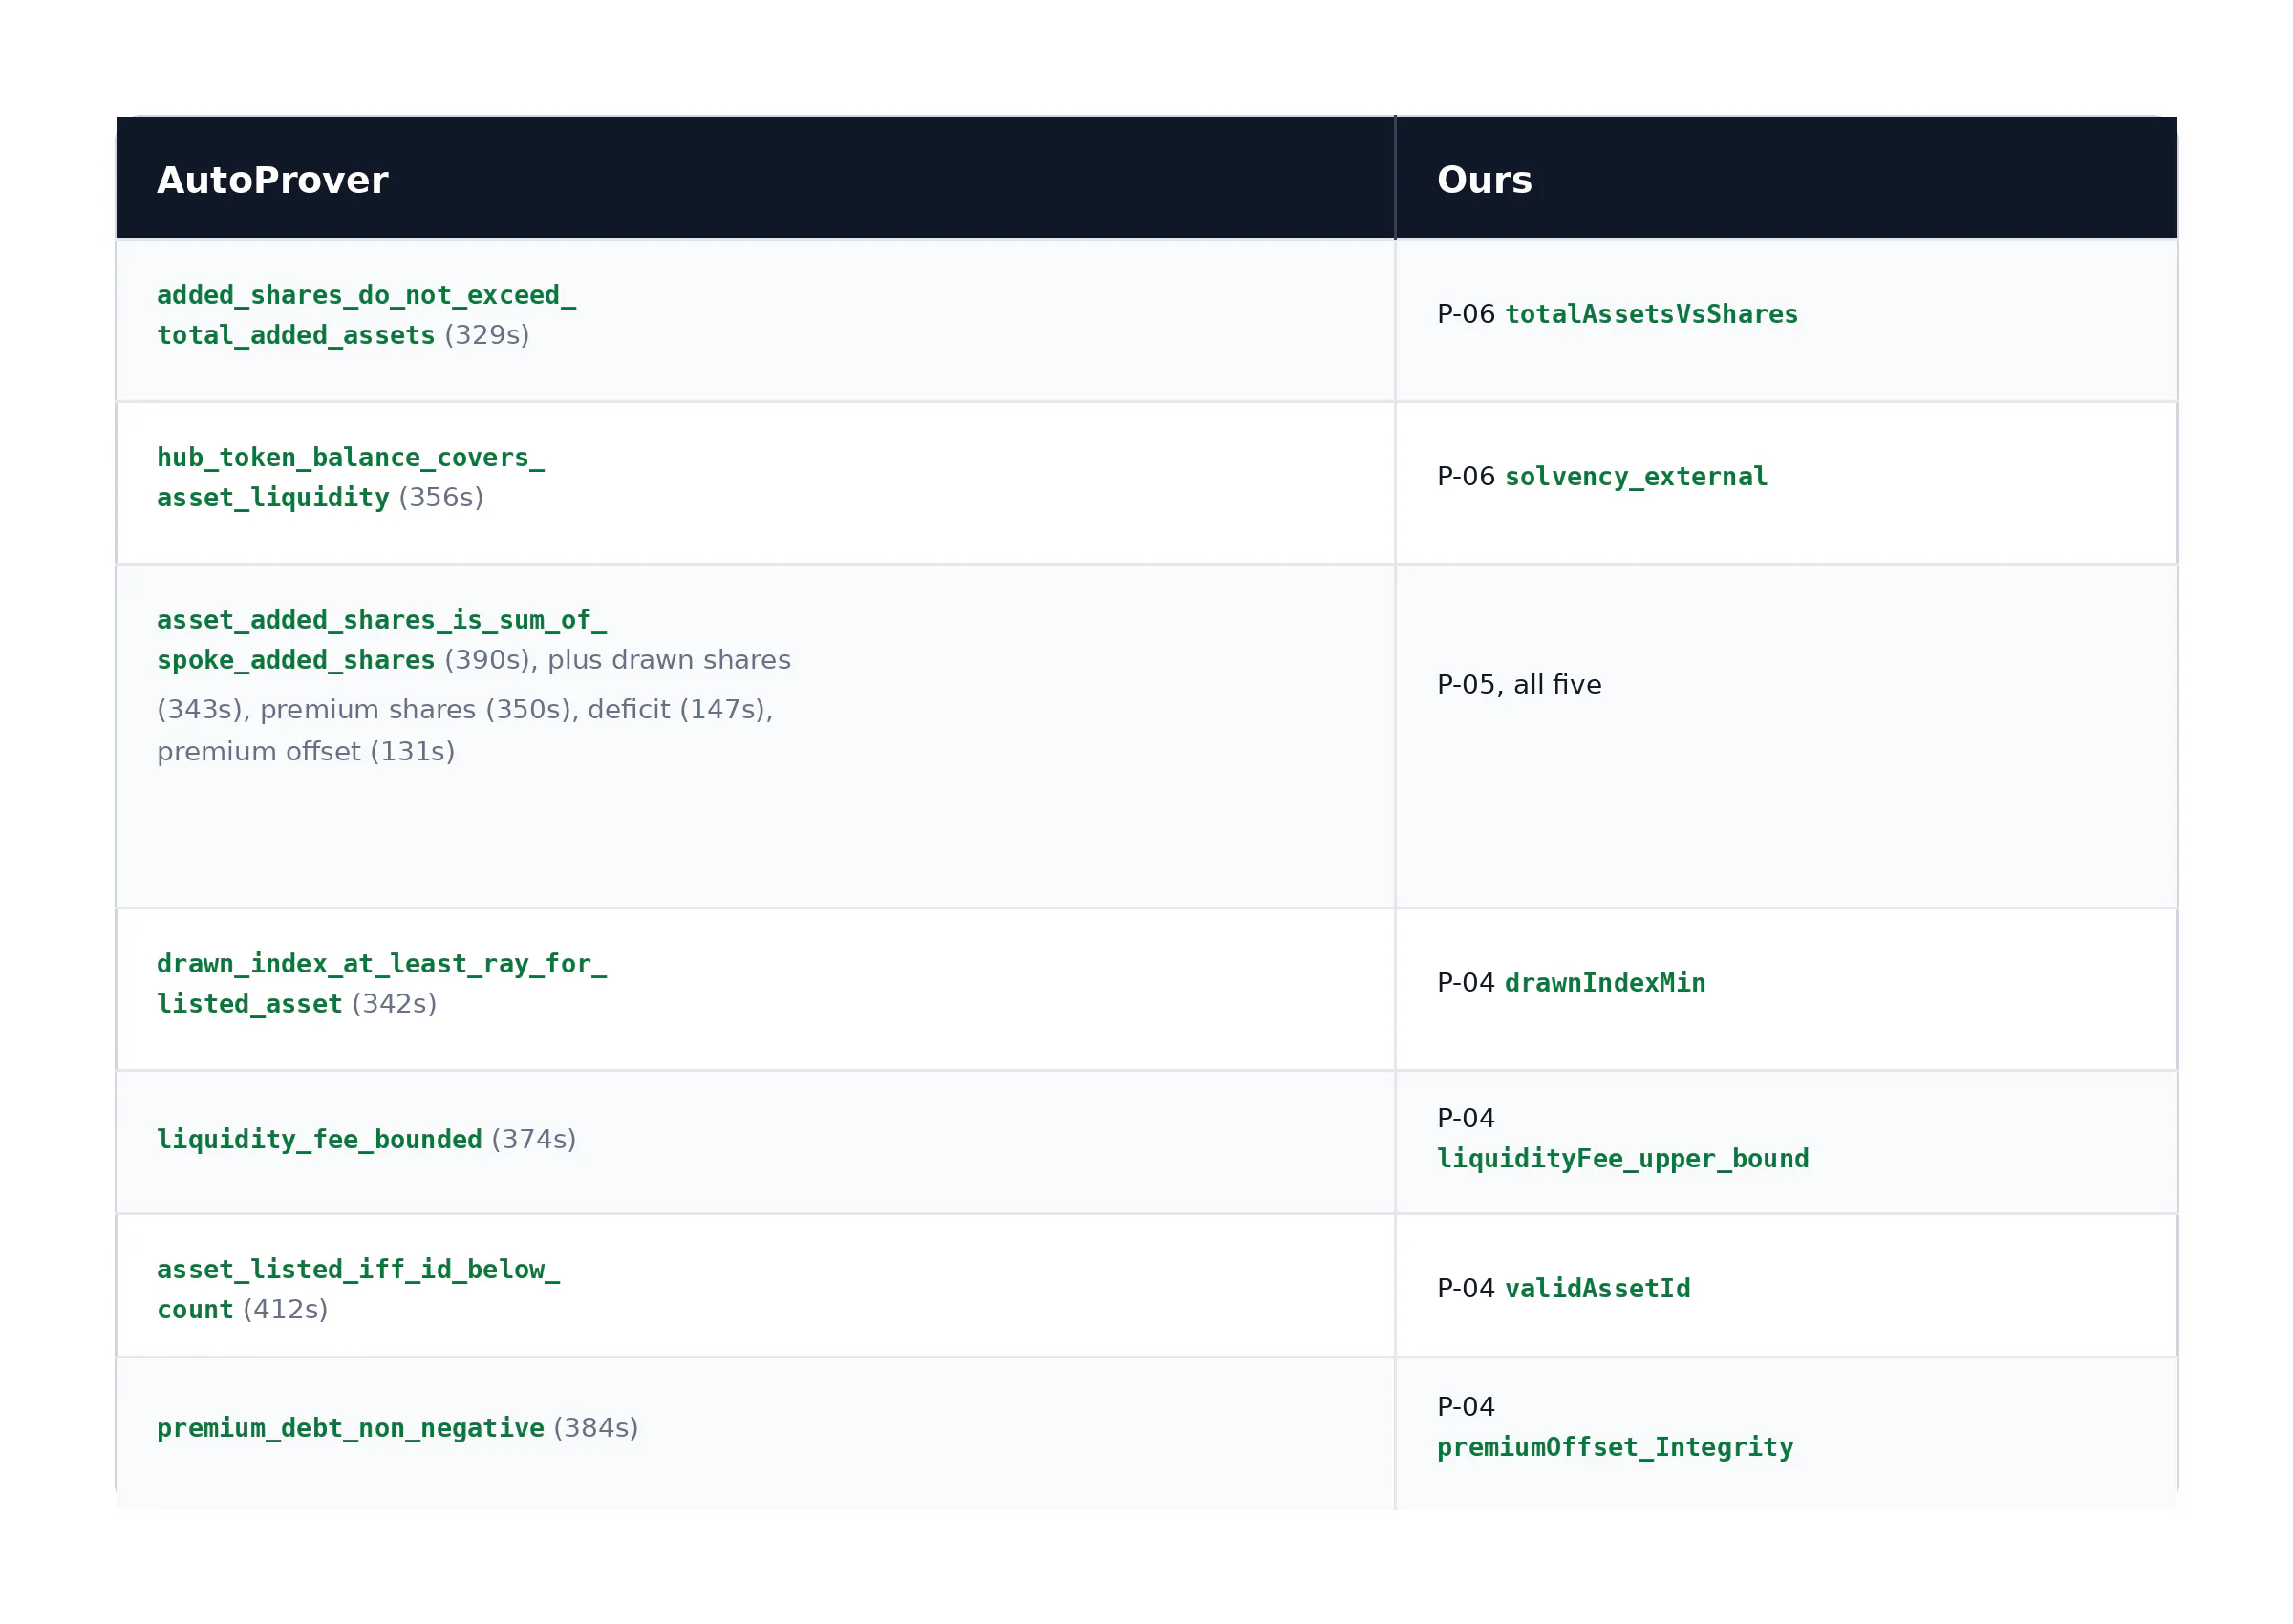Viewport: 2293px width, 1624px height.
Task: Select drawn_index_at_least_ray_for_listed_asset rule text
Action: point(381,983)
